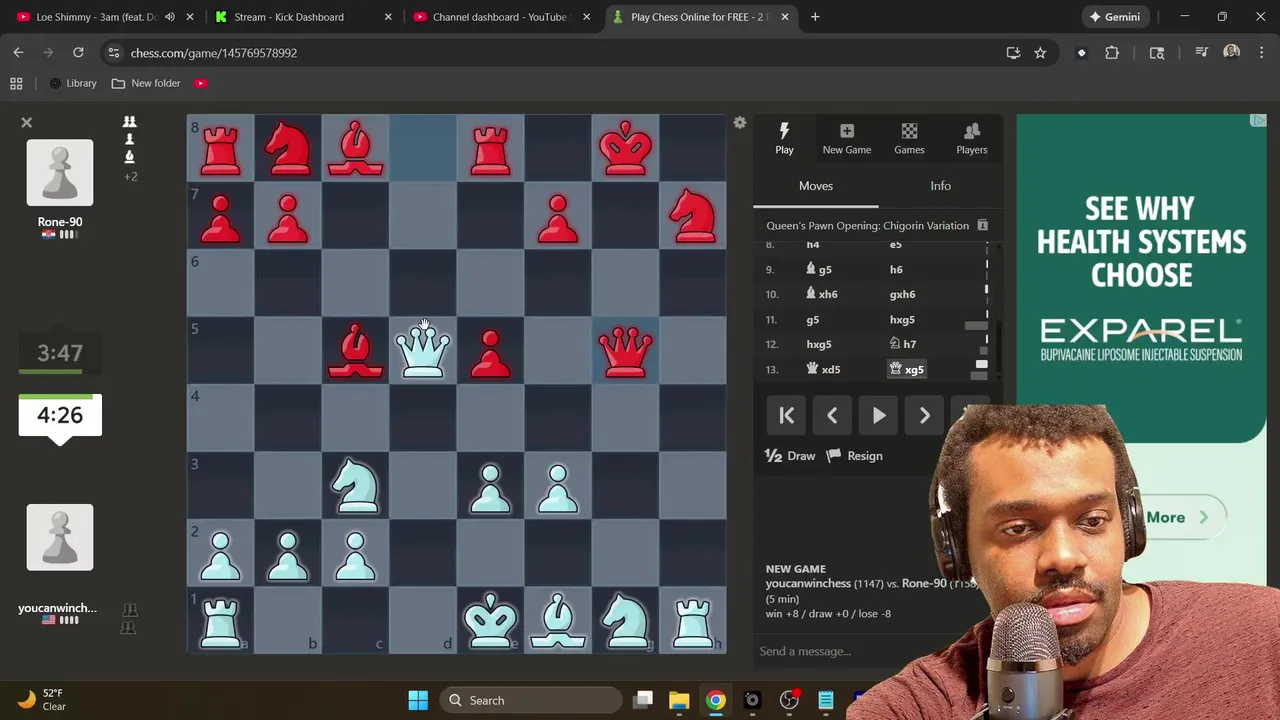
Task: Offer a Draw
Action: tap(790, 456)
